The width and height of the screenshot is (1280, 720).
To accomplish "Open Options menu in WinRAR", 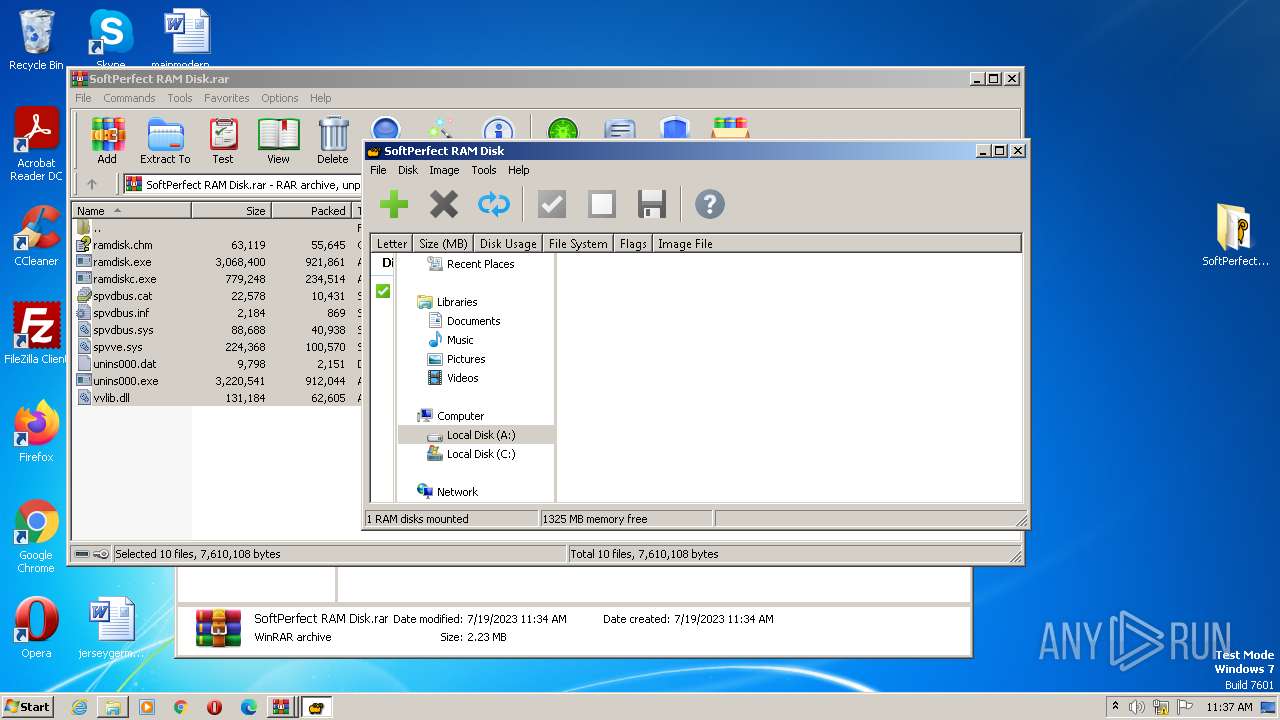I will tap(280, 98).
